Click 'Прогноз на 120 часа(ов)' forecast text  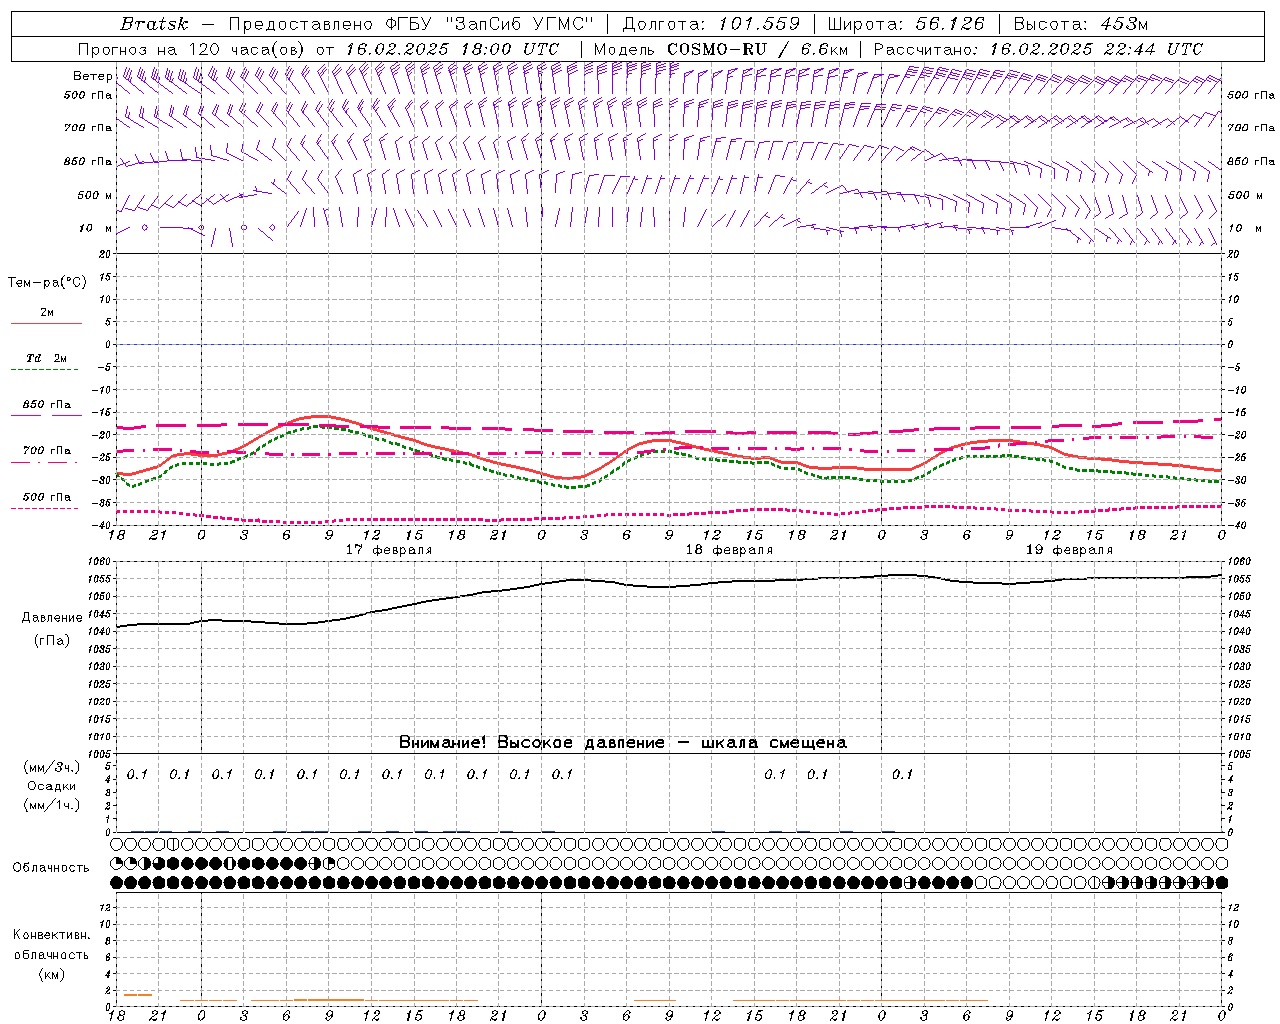[x=193, y=49]
